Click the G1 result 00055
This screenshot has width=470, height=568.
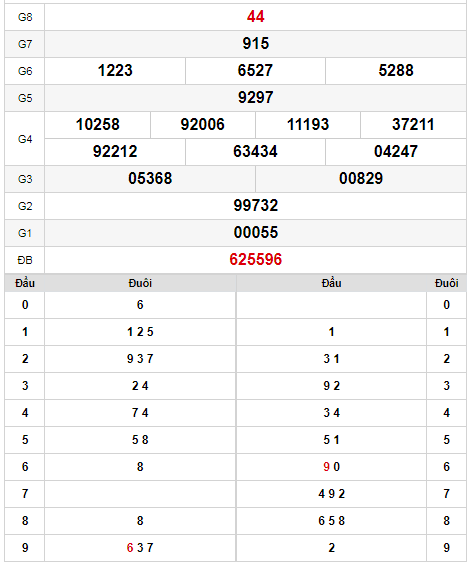tap(255, 233)
